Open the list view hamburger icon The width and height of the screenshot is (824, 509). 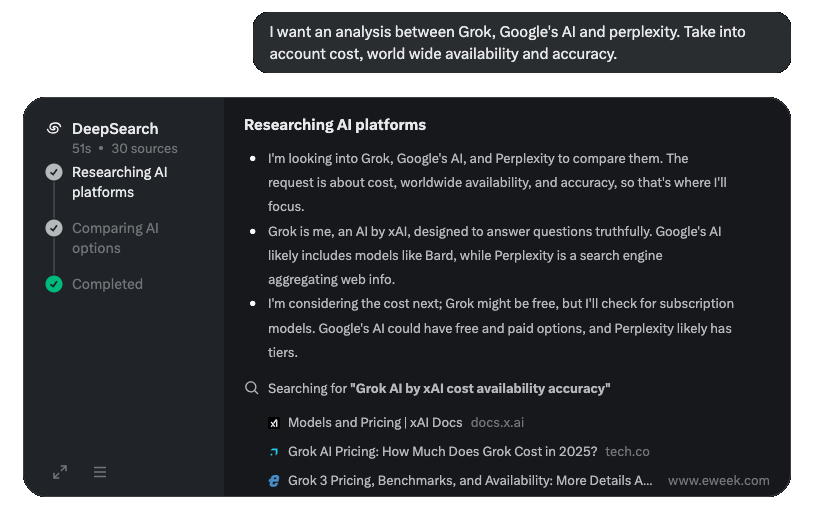click(x=100, y=472)
